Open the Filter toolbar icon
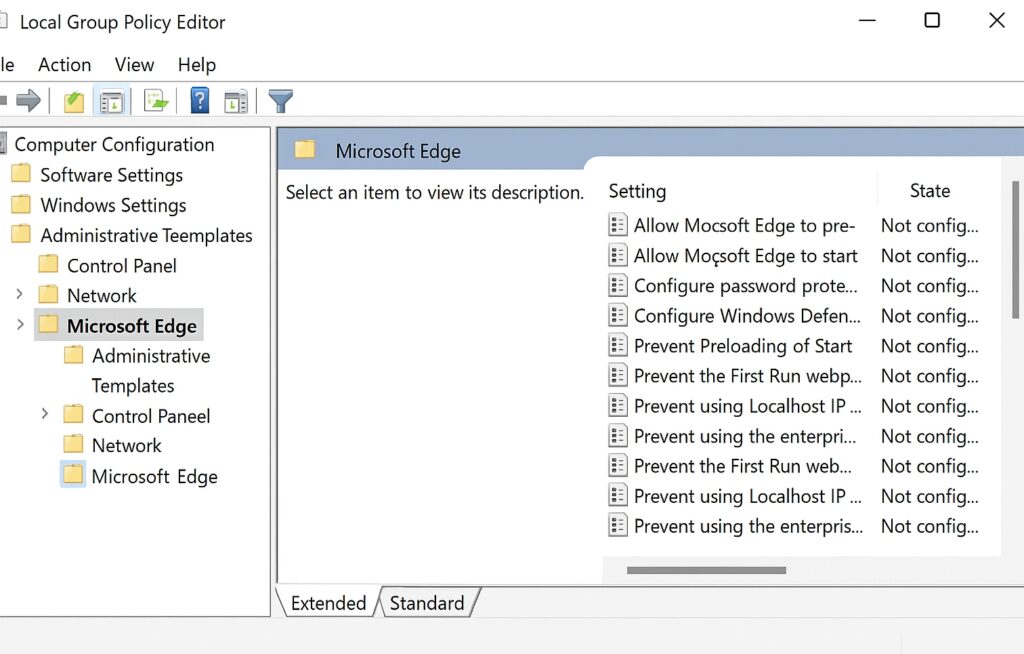The width and height of the screenshot is (1024, 654). click(280, 100)
